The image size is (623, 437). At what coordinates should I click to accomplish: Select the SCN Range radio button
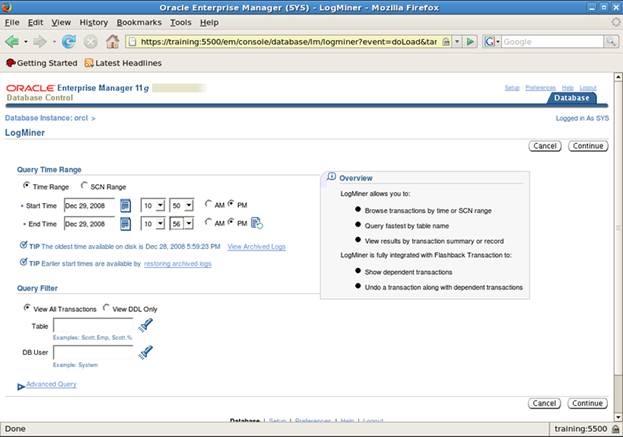click(84, 185)
